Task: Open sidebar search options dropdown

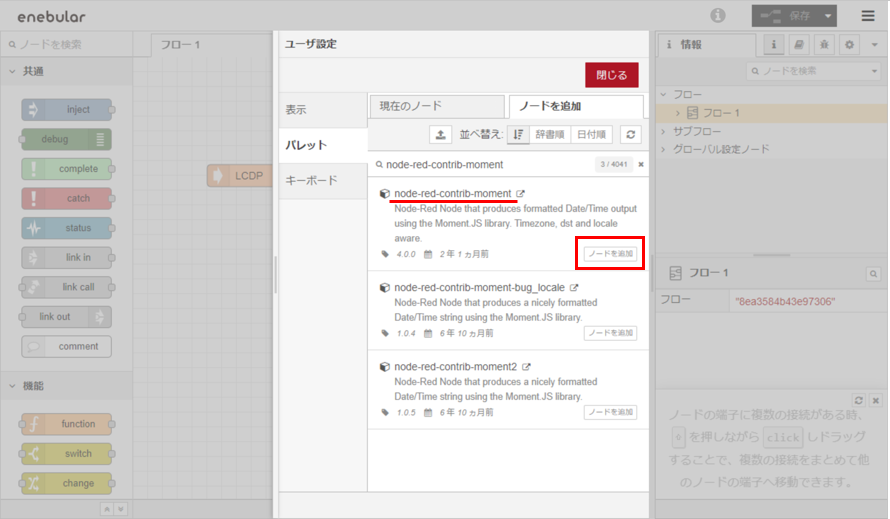Action: point(875,71)
